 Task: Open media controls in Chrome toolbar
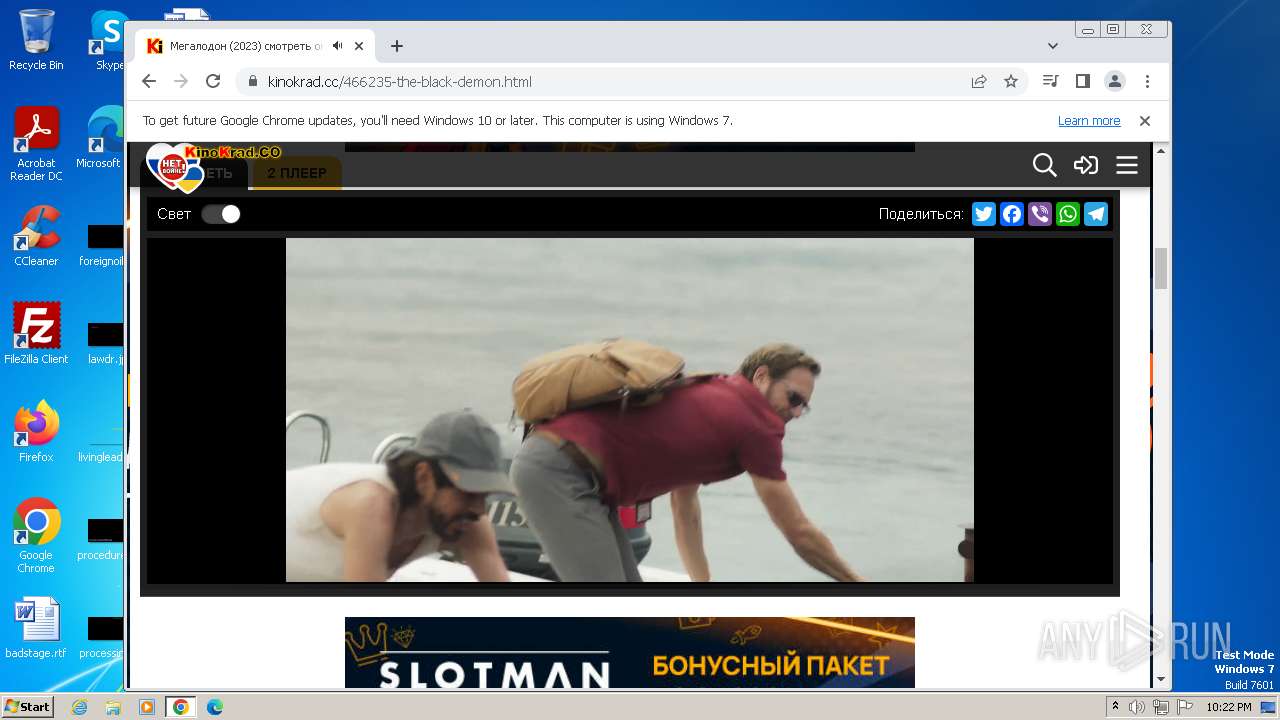click(x=1050, y=82)
